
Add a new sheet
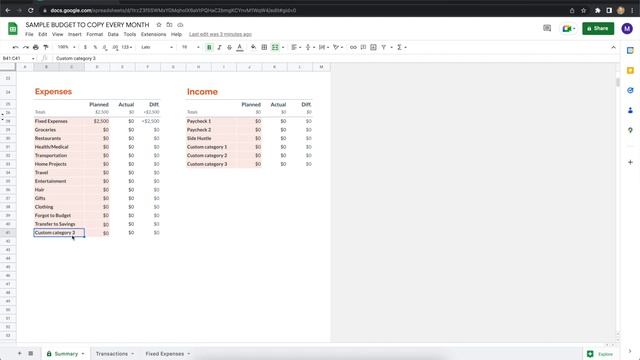19,353
